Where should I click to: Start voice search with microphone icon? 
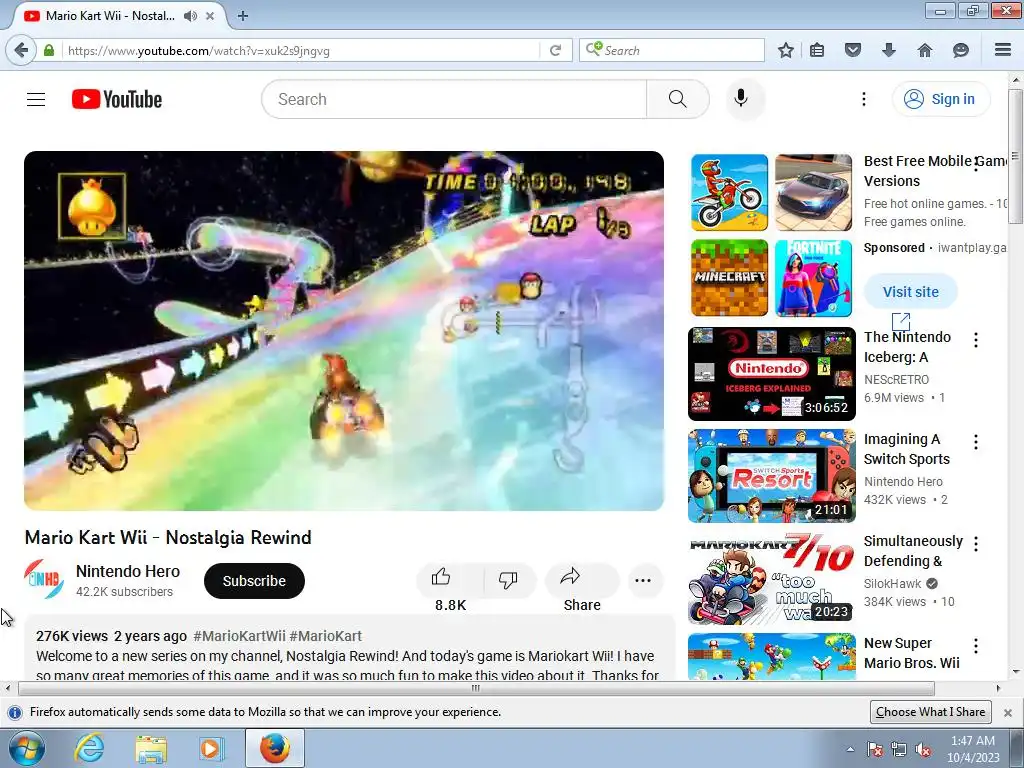[x=741, y=99]
